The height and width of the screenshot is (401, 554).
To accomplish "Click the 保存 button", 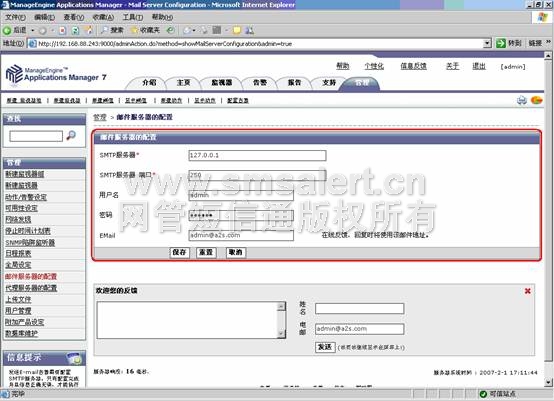I will pos(179,252).
